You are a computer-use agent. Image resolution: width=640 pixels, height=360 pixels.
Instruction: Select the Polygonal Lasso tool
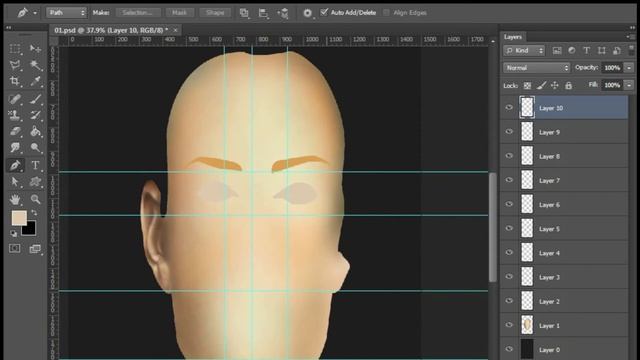click(15, 65)
